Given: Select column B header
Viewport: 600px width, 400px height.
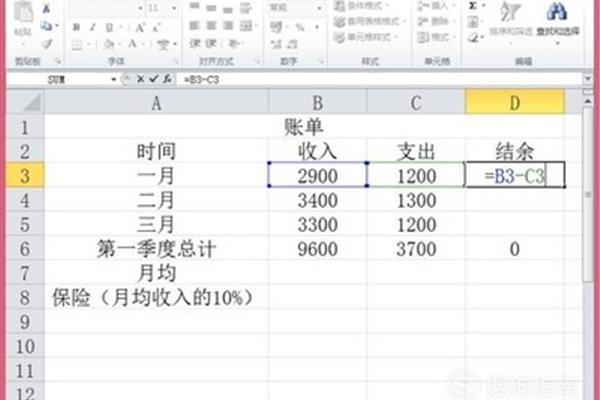Looking at the screenshot, I should pyautogui.click(x=317, y=103).
